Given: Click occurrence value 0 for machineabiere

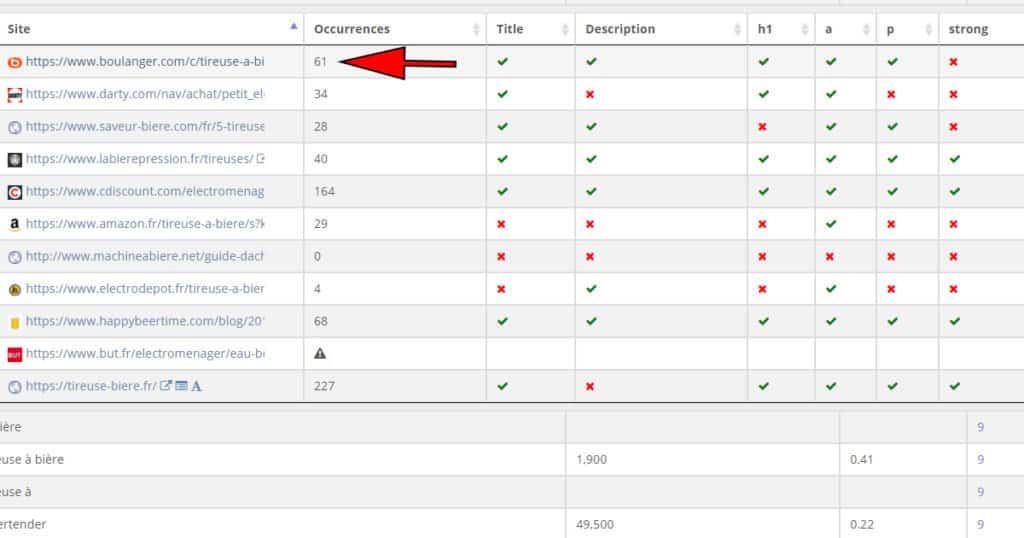Looking at the screenshot, I should point(317,256).
